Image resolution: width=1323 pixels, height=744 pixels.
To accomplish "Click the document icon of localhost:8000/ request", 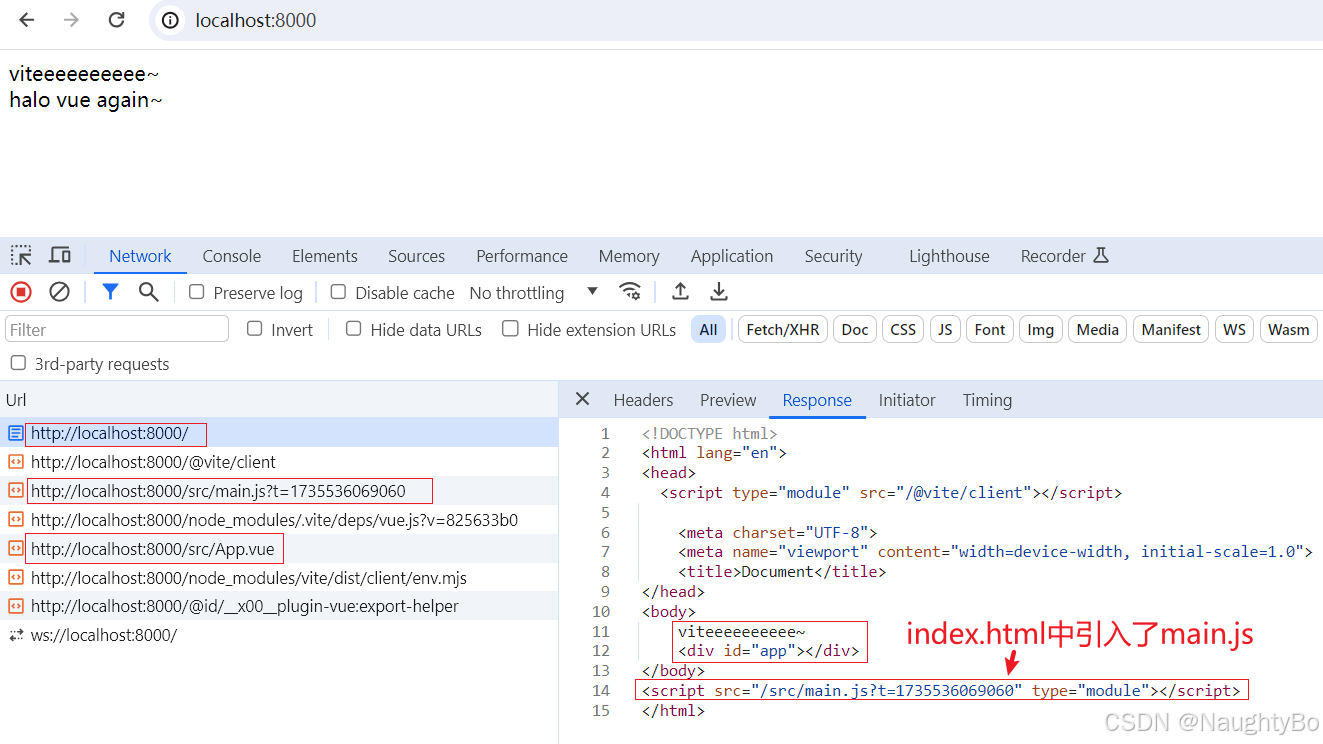I will 16,433.
